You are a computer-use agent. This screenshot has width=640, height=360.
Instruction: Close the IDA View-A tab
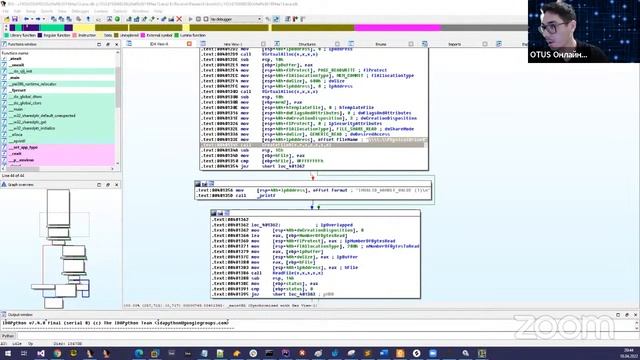pyautogui.click(x=189, y=44)
